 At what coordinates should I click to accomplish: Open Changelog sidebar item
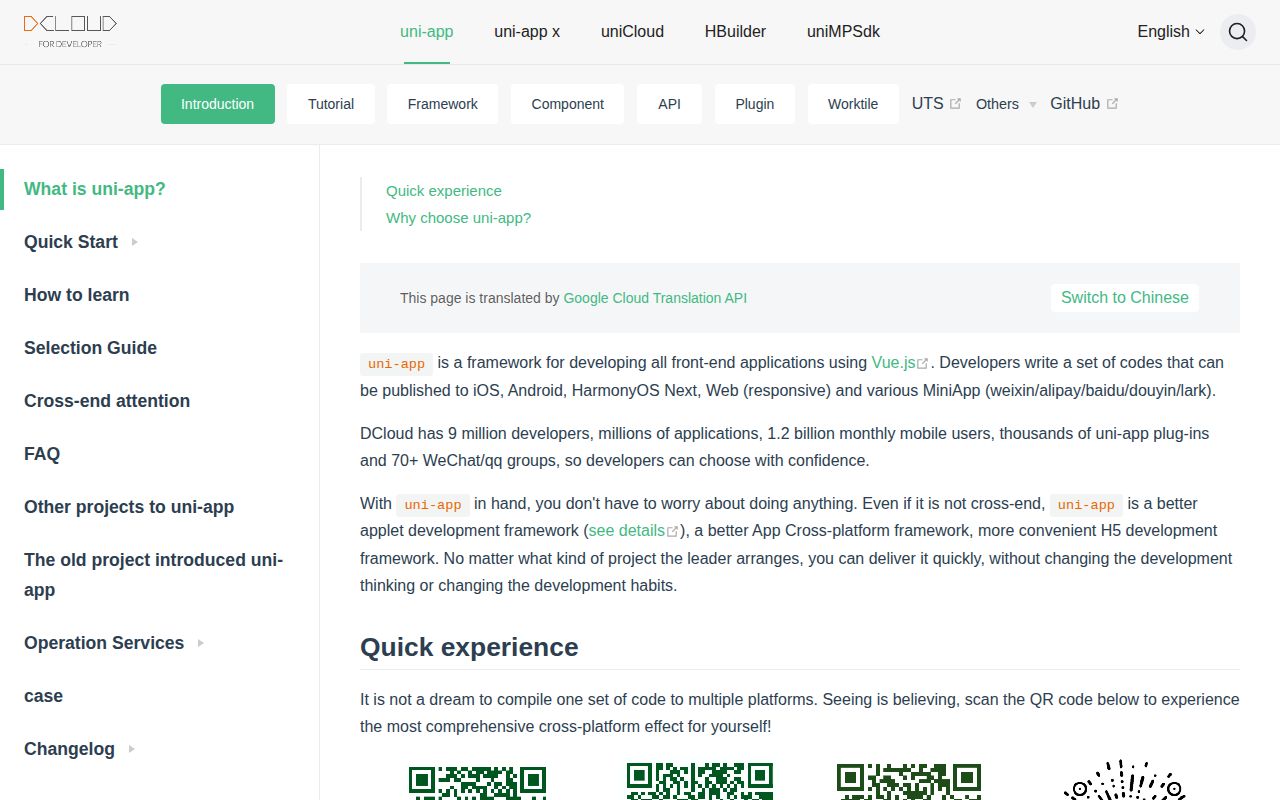click(69, 749)
